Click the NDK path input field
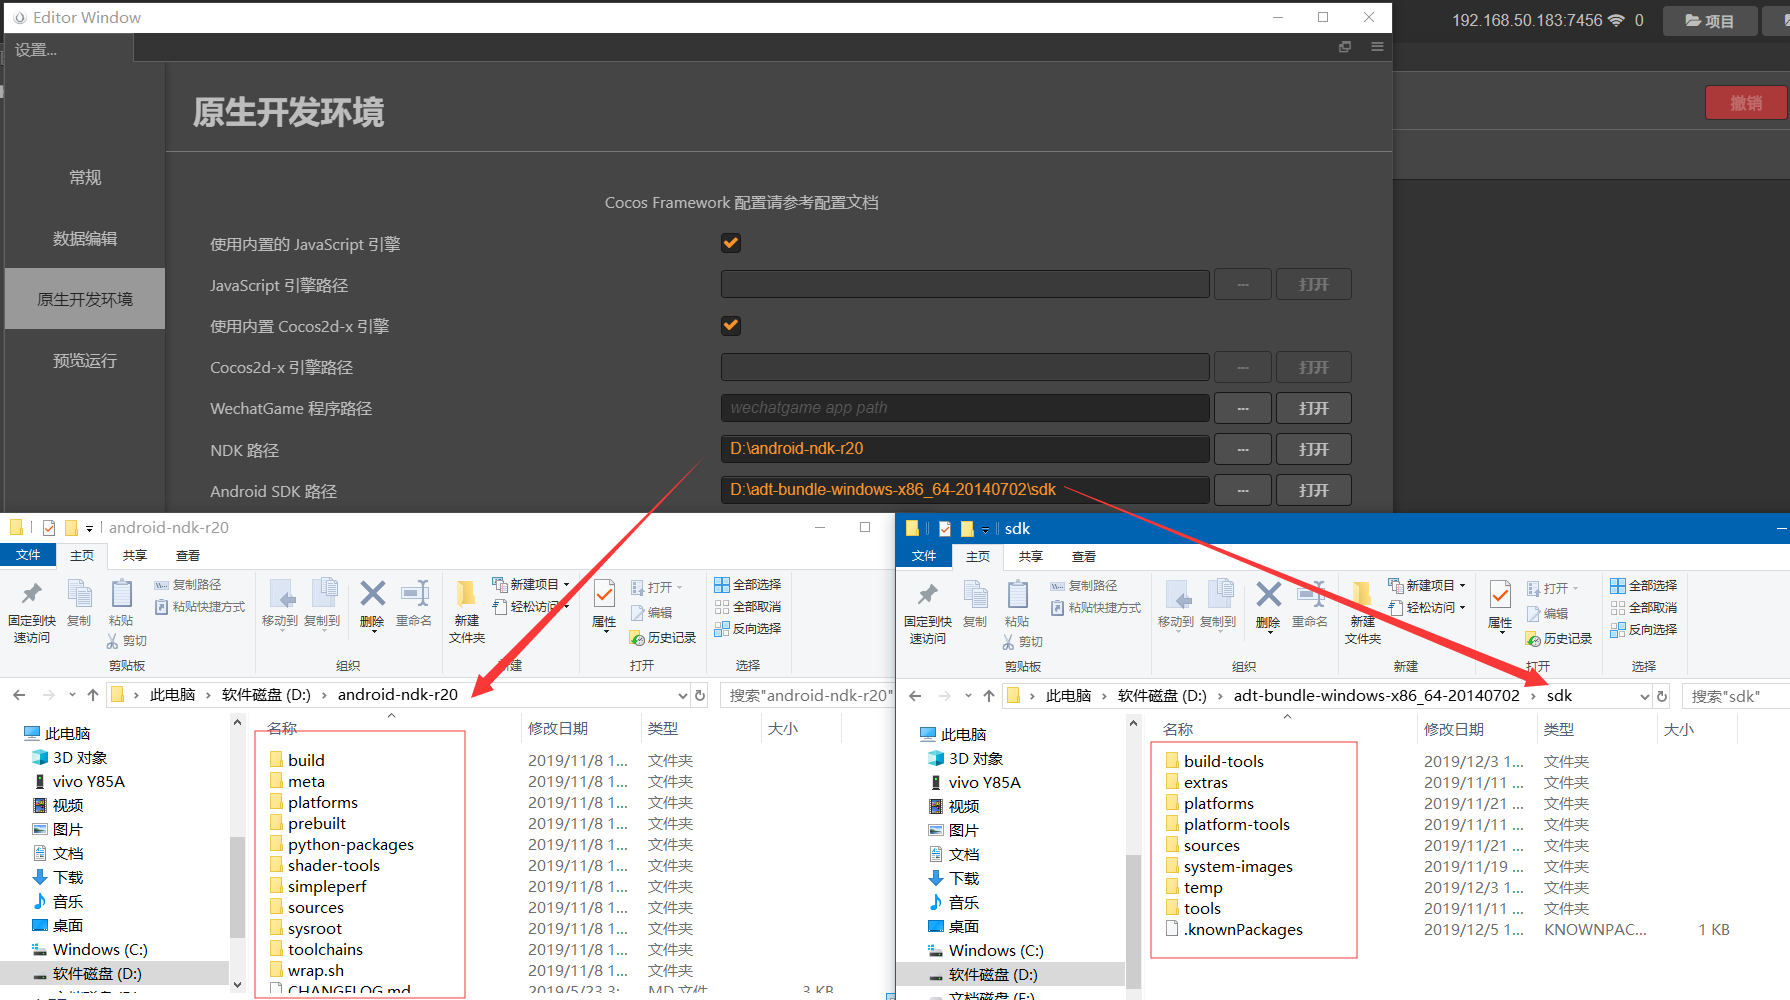This screenshot has width=1790, height=1000. pyautogui.click(x=965, y=449)
